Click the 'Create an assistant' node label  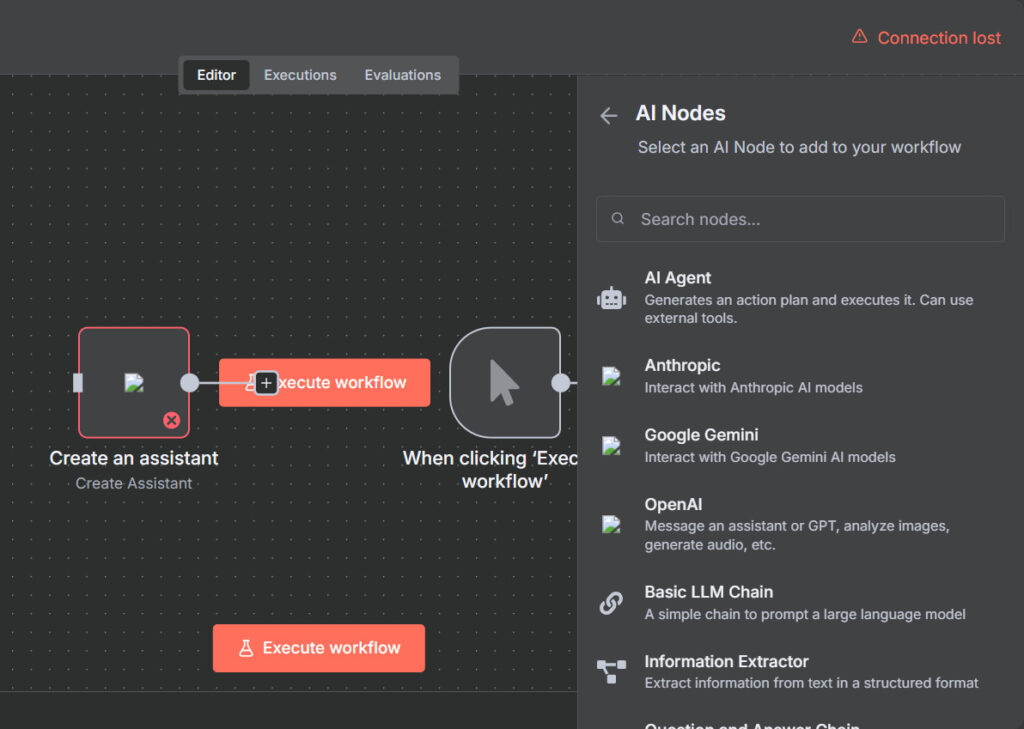tap(134, 458)
